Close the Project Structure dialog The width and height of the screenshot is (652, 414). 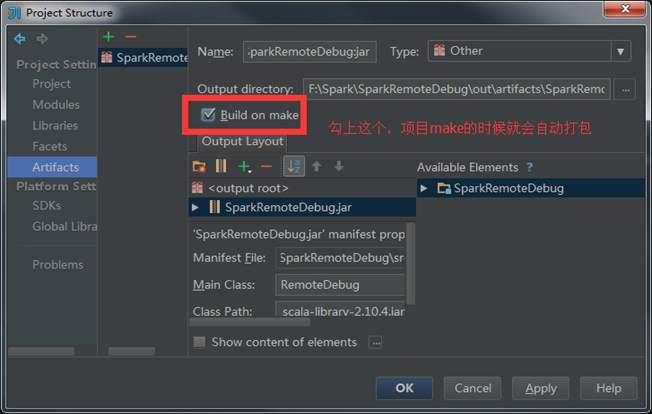coord(625,9)
